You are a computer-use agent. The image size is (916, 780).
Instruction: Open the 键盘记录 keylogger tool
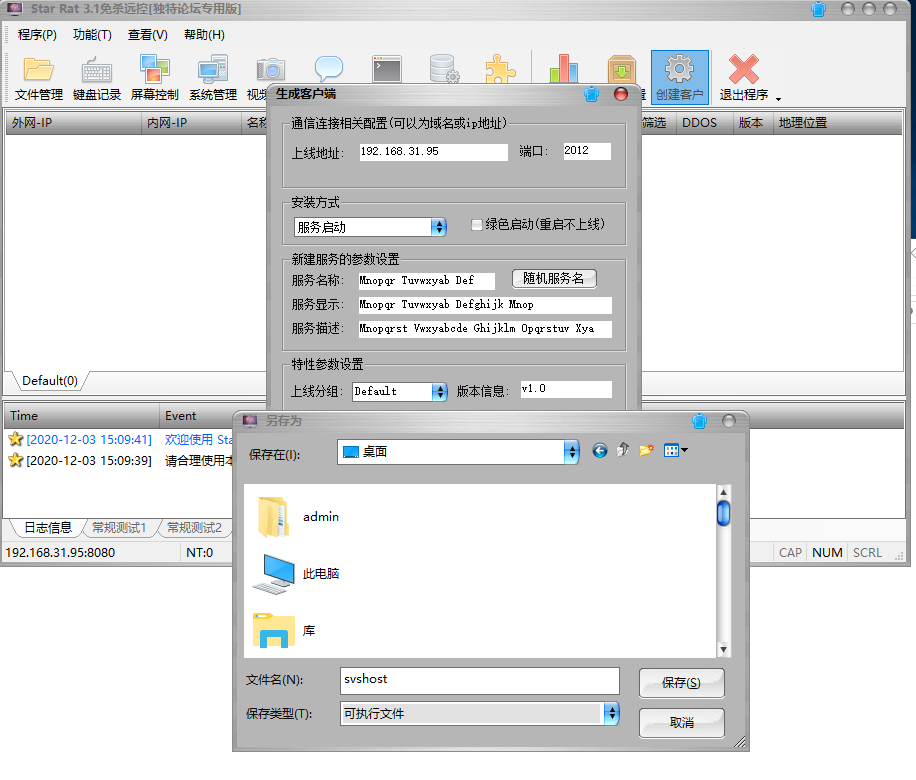click(x=96, y=78)
